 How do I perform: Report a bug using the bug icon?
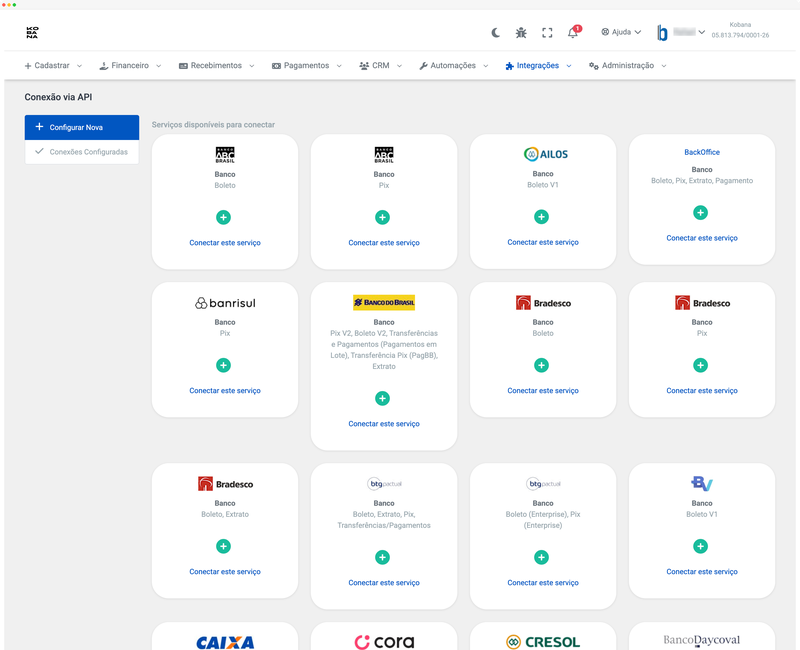coord(520,32)
